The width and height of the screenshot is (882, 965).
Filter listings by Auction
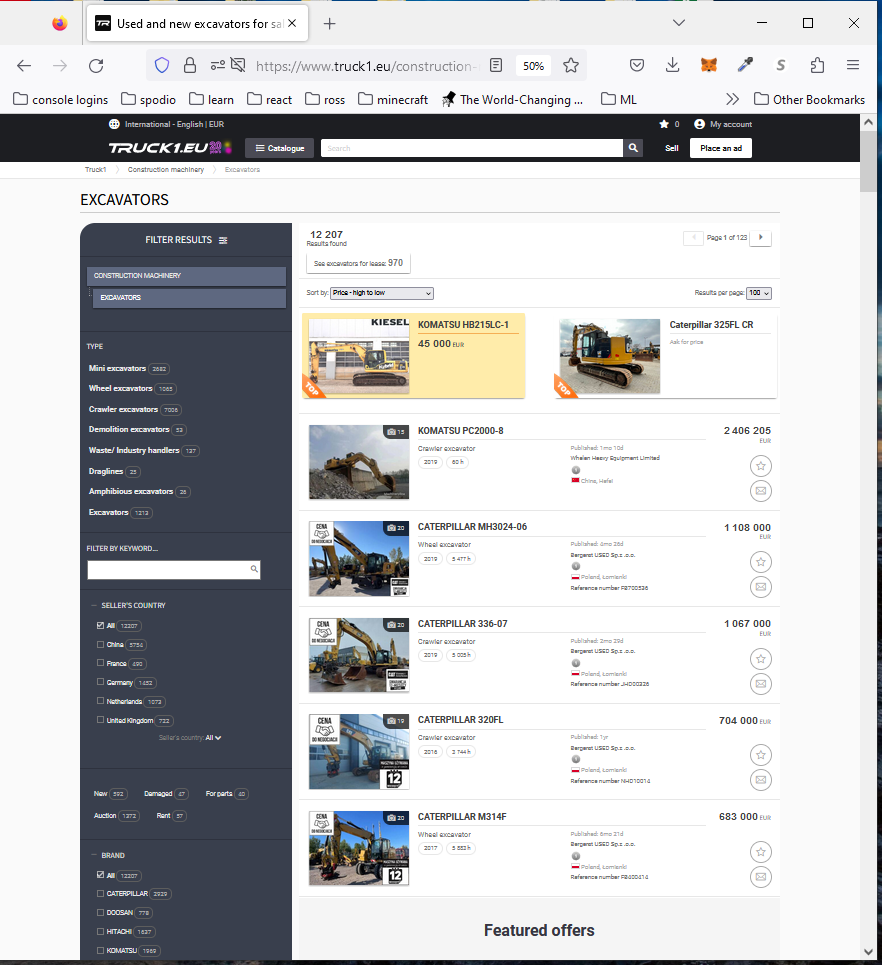pyautogui.click(x=105, y=815)
